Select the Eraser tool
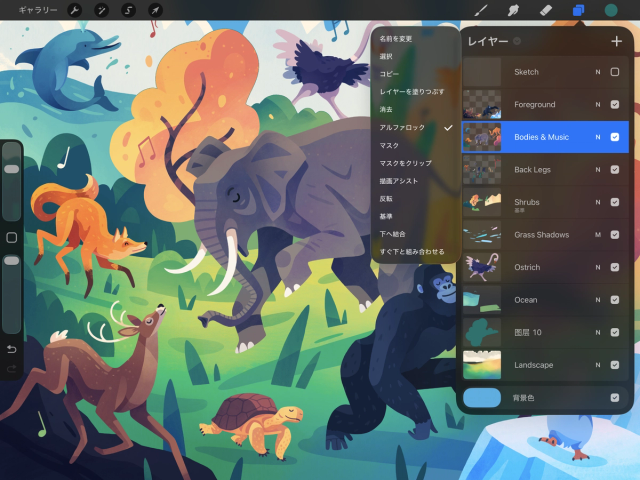640x480 pixels. tap(546, 10)
